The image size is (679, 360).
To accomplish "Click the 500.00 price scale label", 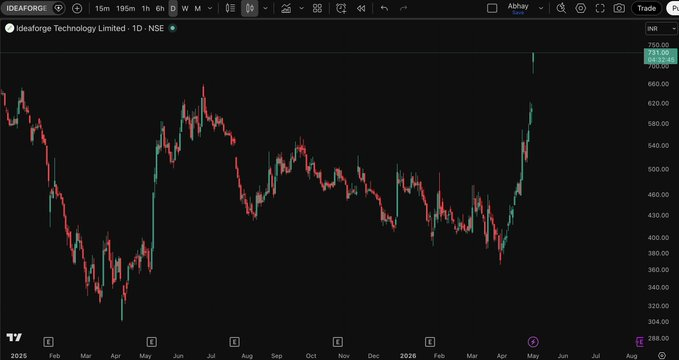I will click(x=659, y=169).
